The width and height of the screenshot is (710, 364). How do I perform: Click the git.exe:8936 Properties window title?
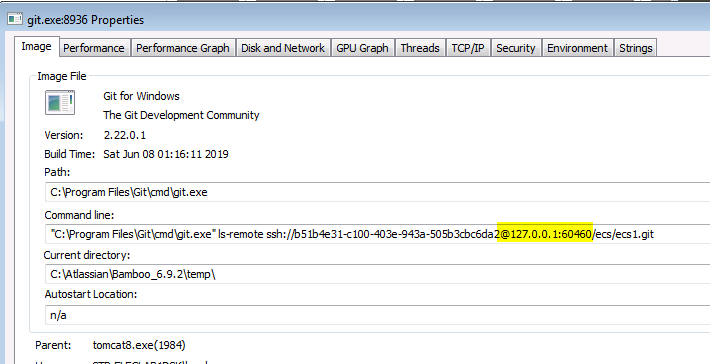[x=86, y=20]
